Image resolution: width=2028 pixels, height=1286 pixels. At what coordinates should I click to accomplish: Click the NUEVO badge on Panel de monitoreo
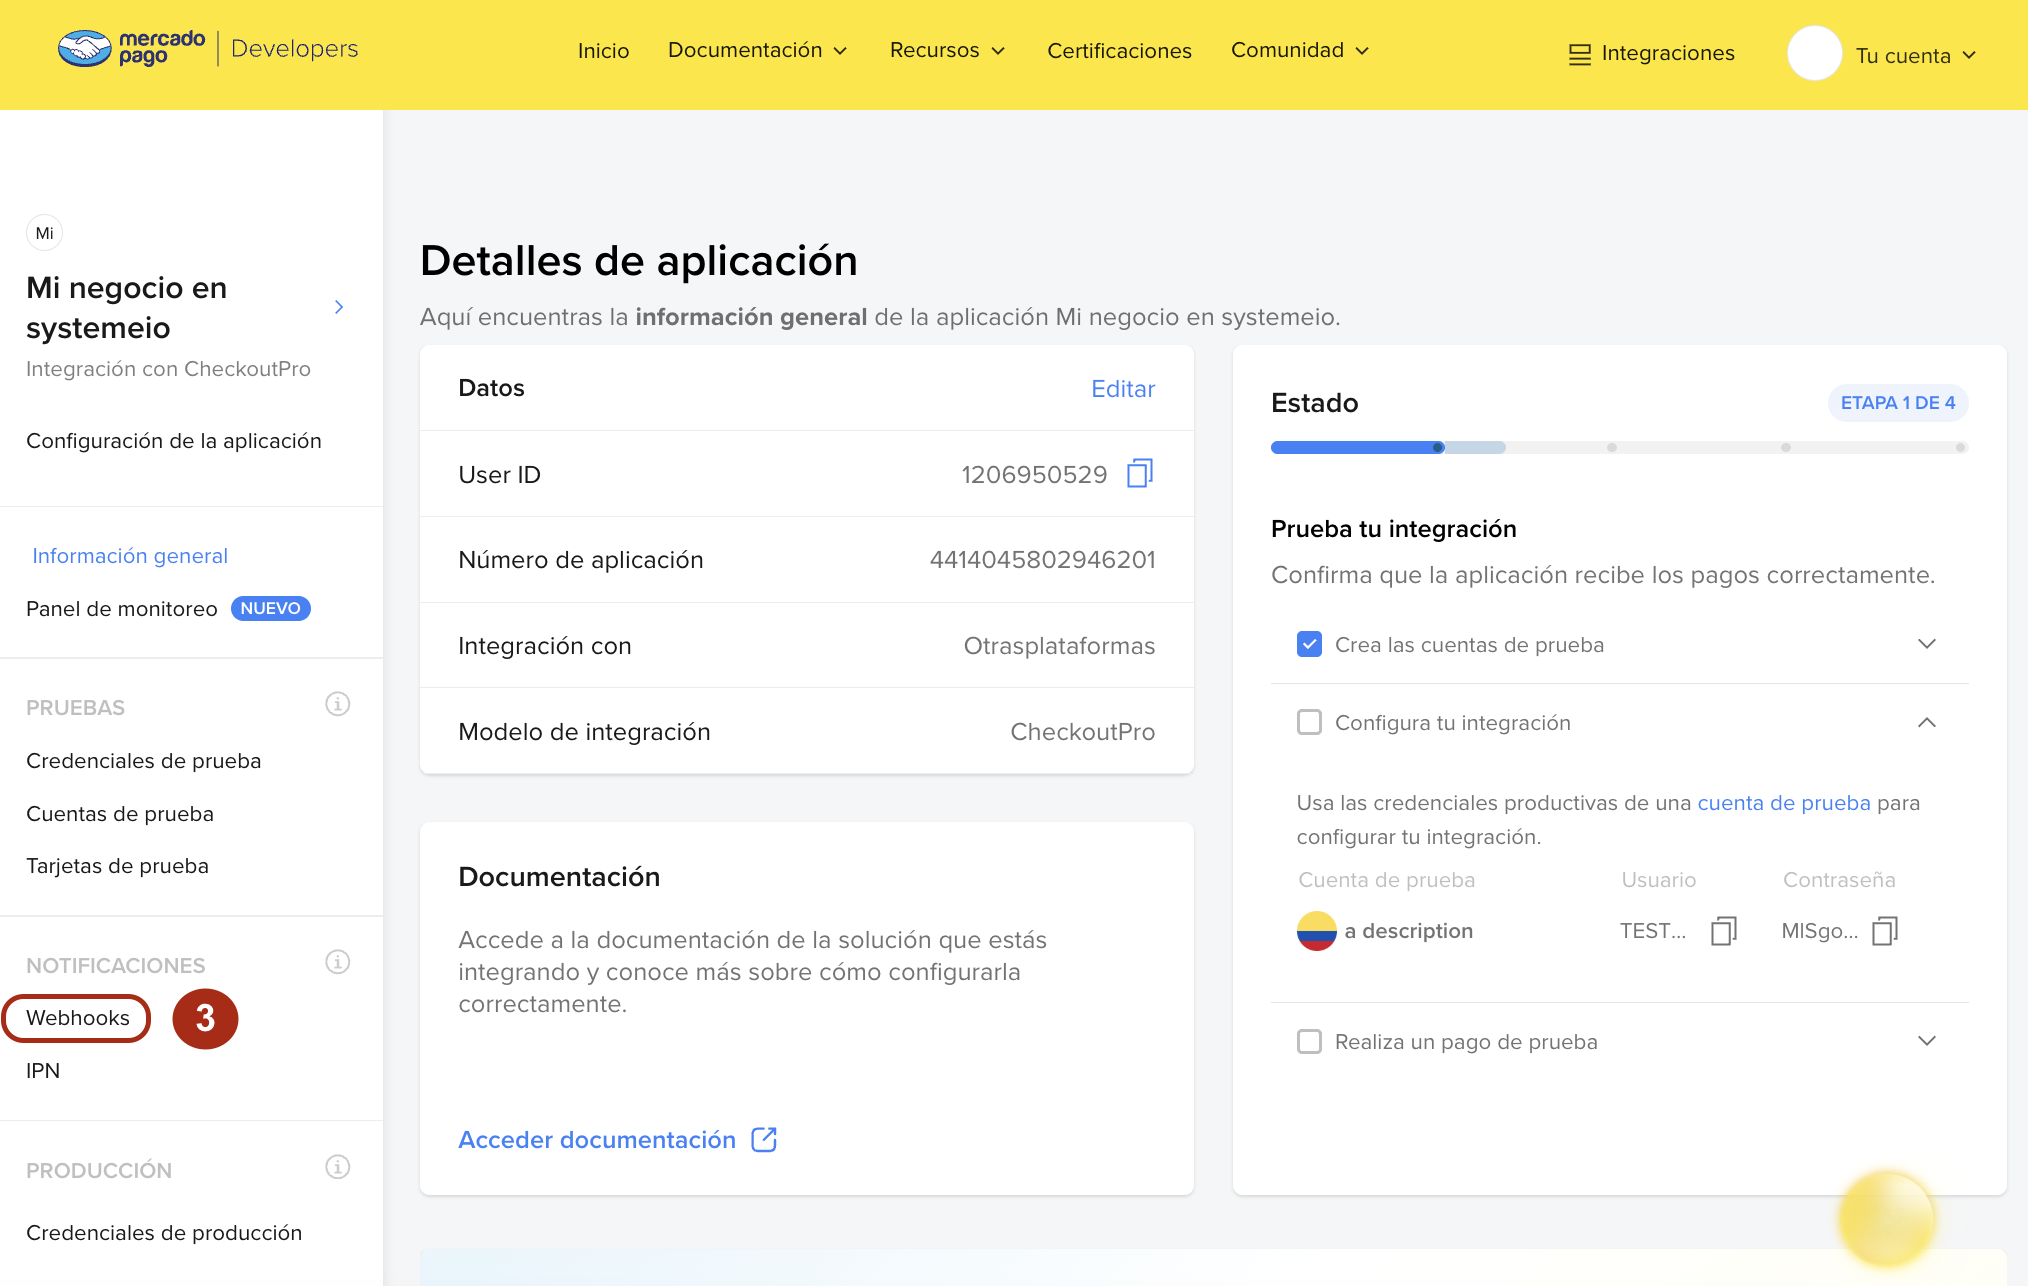tap(271, 608)
